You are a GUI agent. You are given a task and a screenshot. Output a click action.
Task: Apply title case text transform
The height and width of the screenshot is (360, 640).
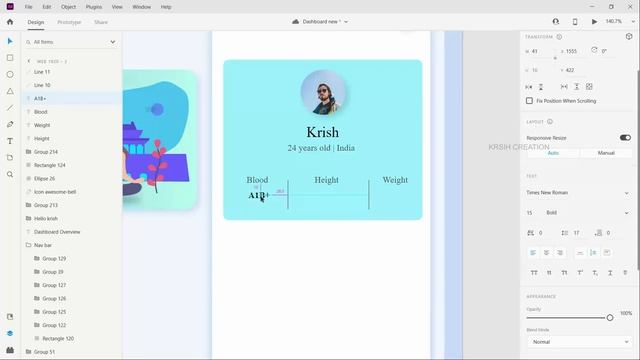564,273
